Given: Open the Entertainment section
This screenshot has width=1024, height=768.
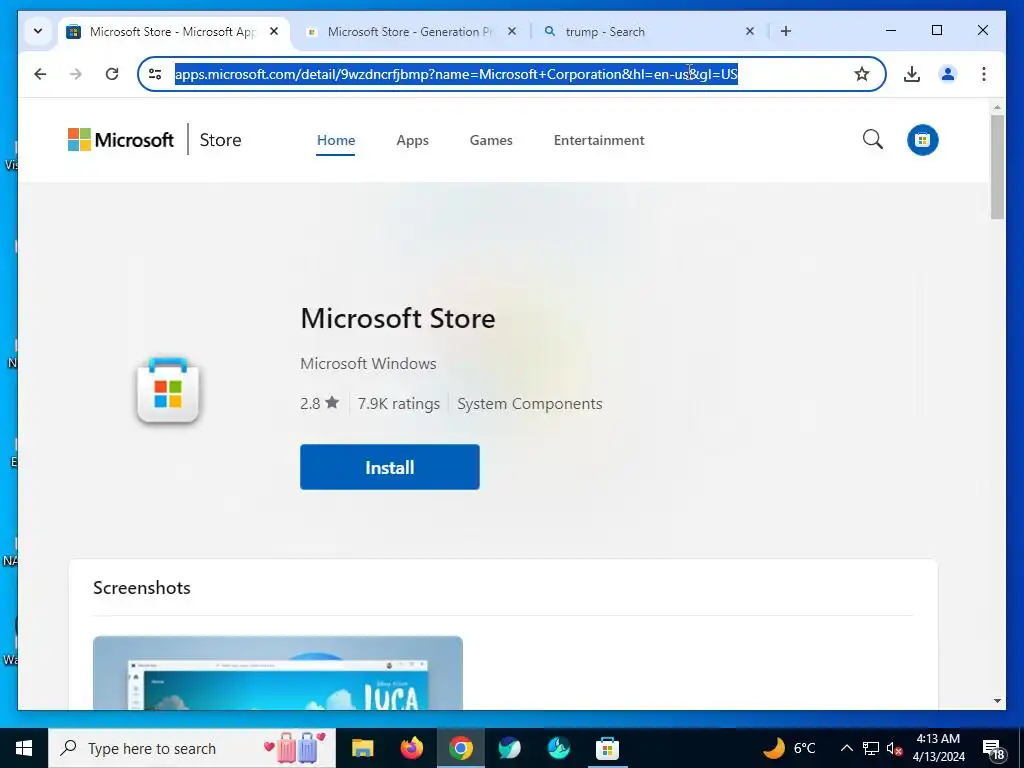Looking at the screenshot, I should (599, 140).
